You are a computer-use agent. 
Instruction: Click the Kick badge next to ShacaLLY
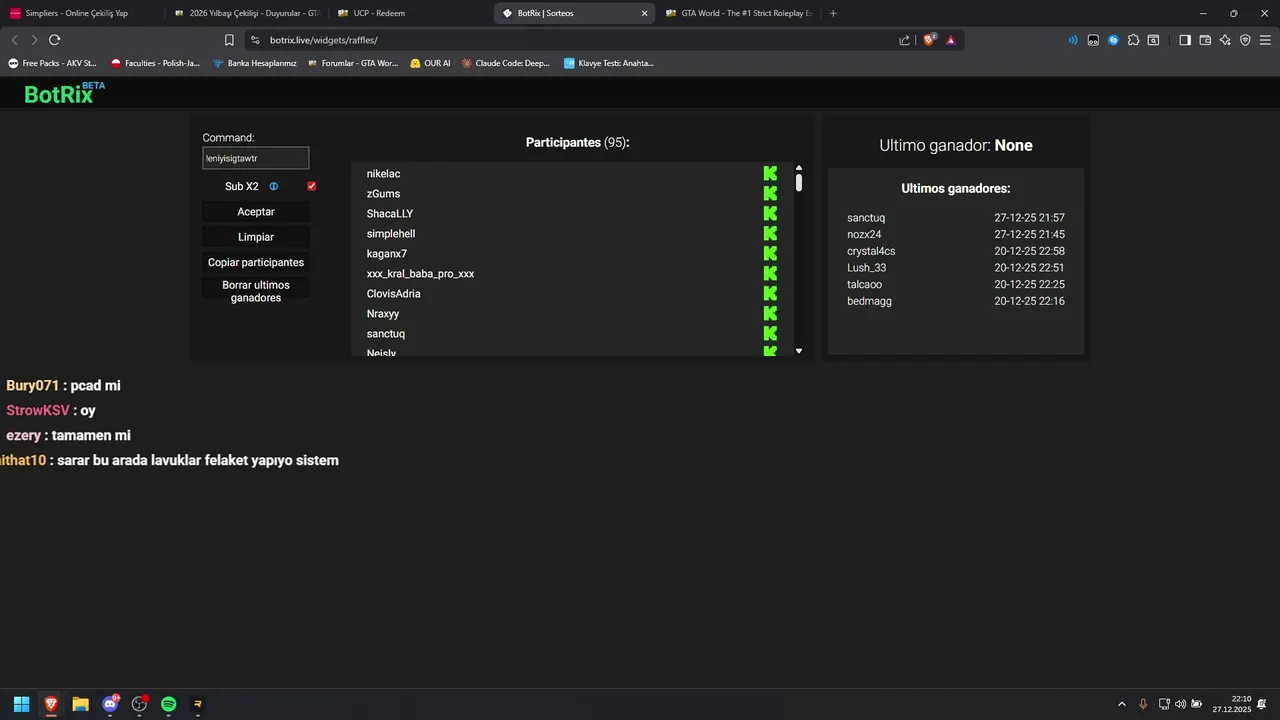[x=770, y=214]
